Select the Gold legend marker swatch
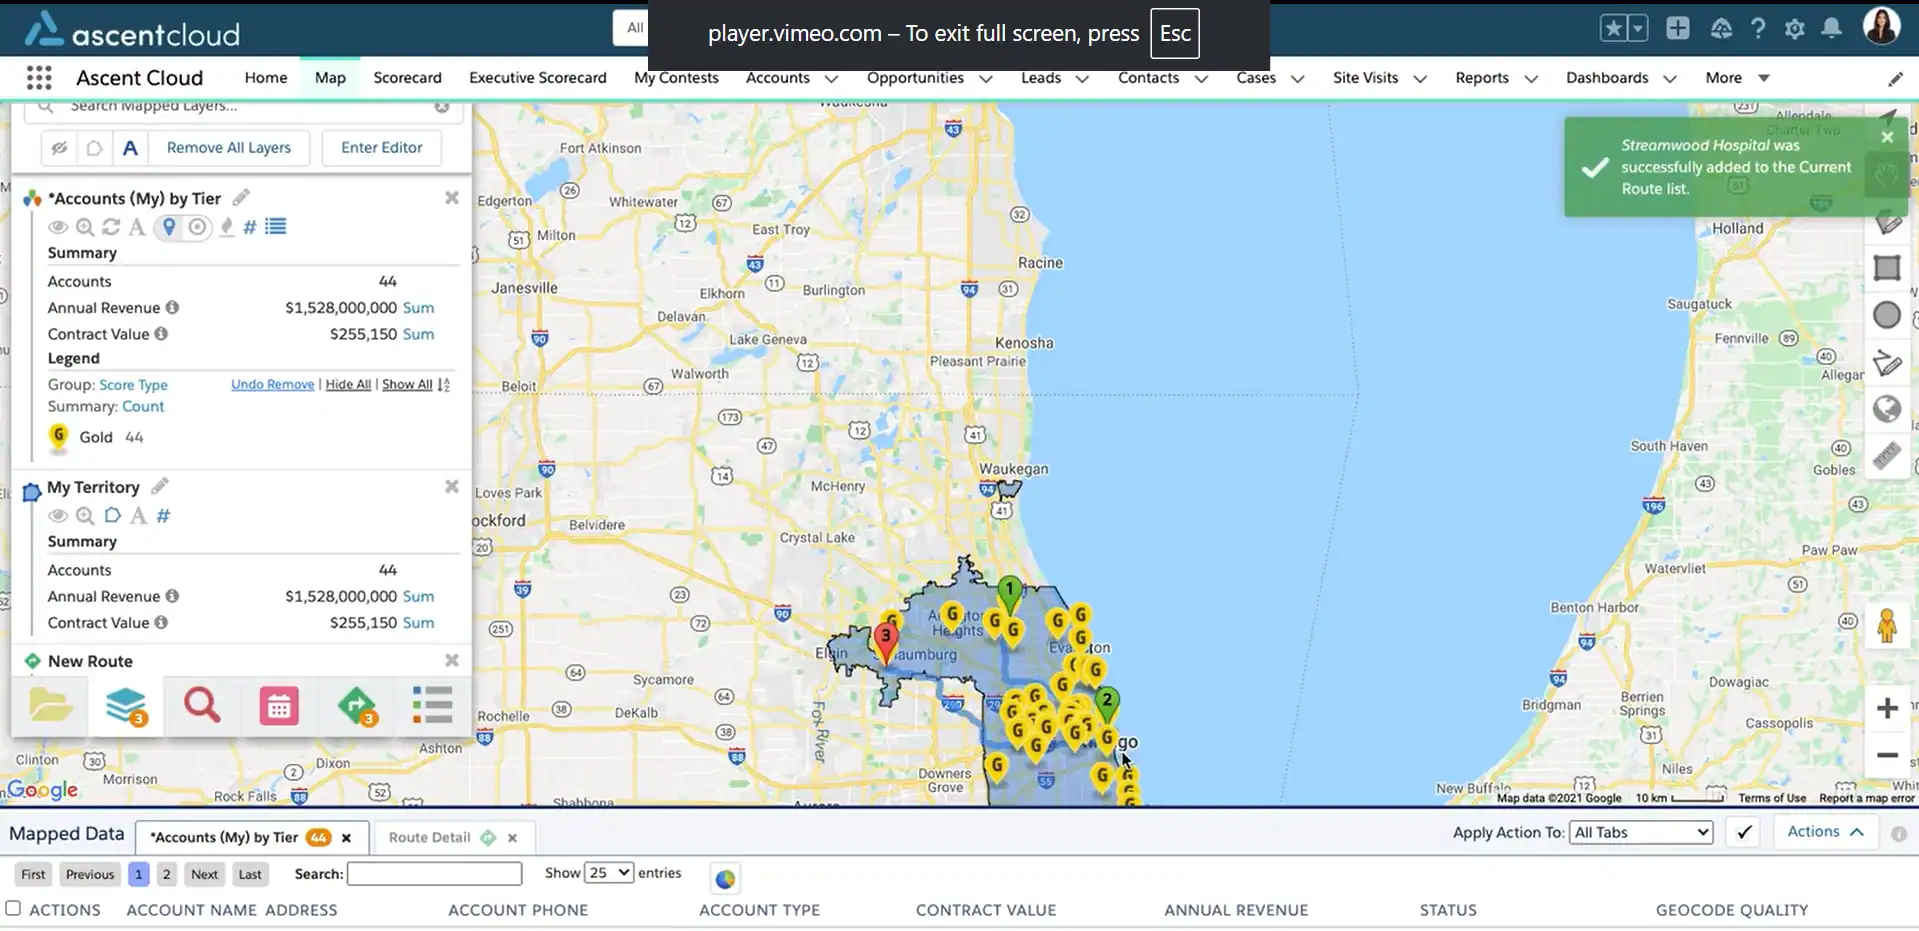This screenshot has width=1919, height=931. click(x=57, y=437)
